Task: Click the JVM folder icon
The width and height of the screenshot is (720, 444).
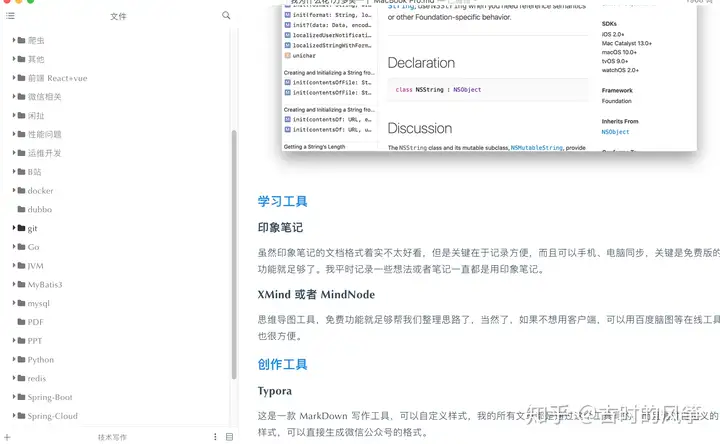Action: (21, 265)
